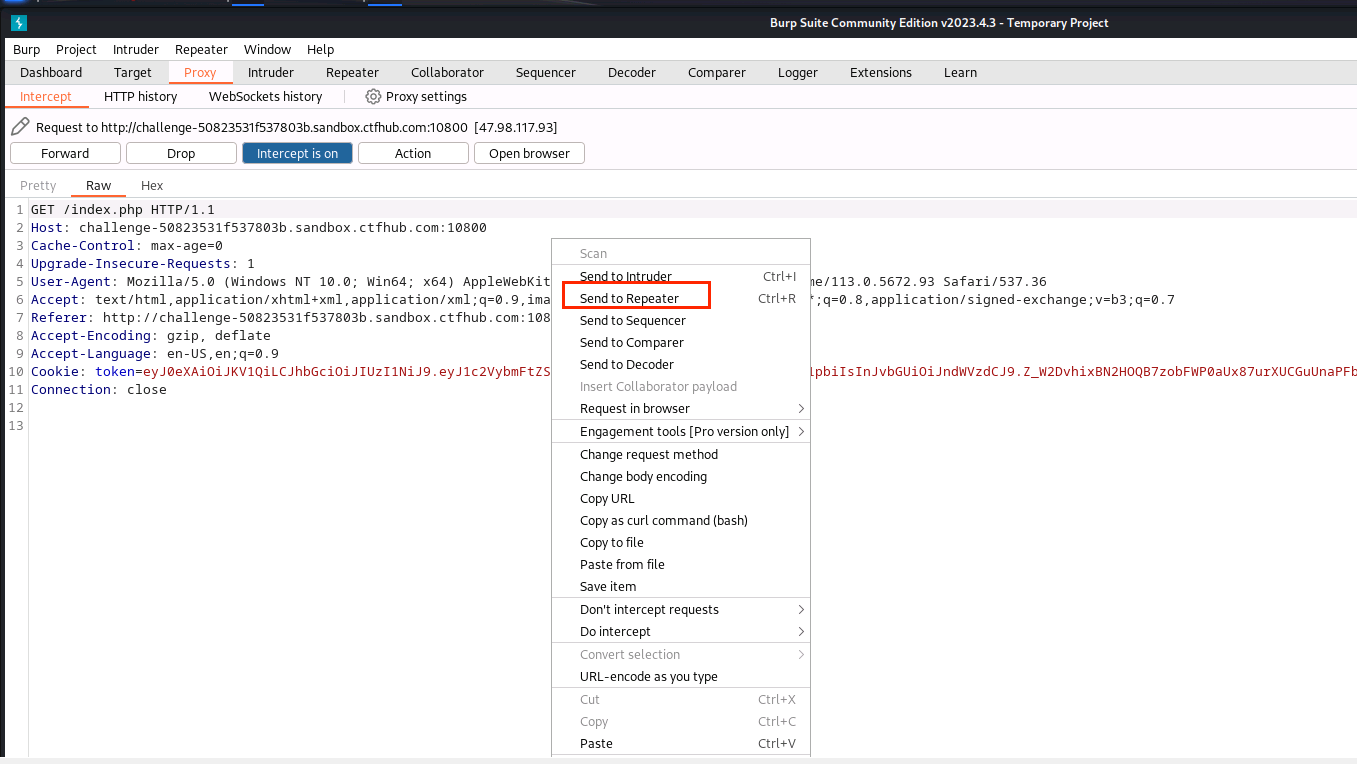Open the Collaborator tab
1357x764 pixels.
tap(447, 72)
